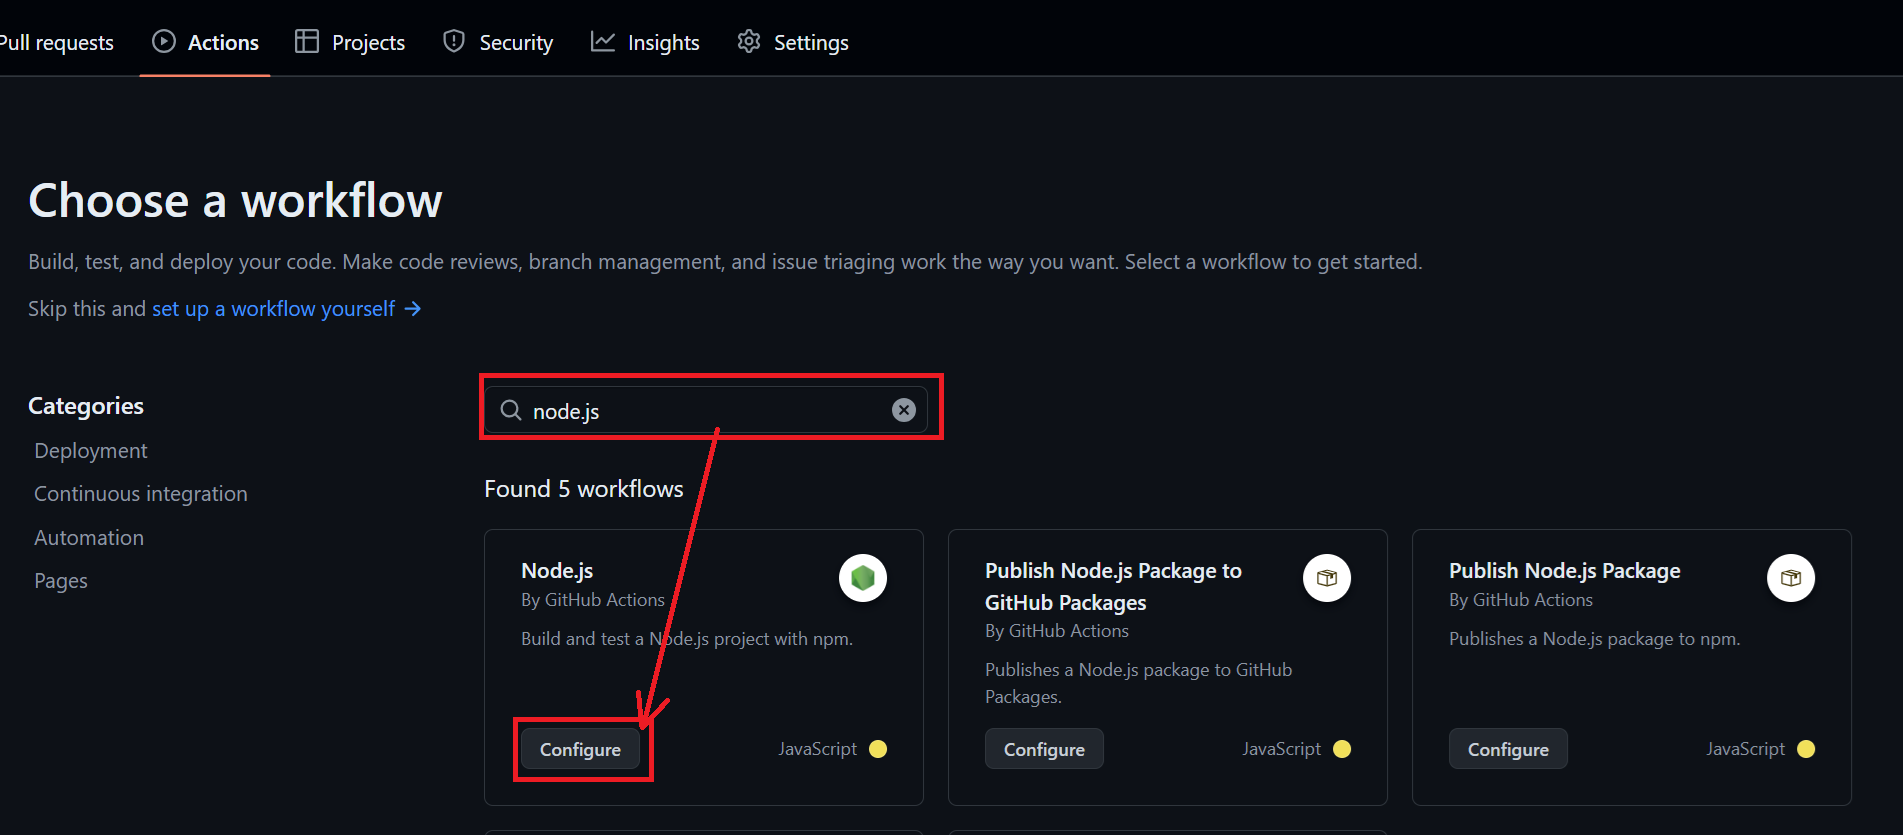Click the package icon on Publish Node.js Package card

[x=1791, y=578]
